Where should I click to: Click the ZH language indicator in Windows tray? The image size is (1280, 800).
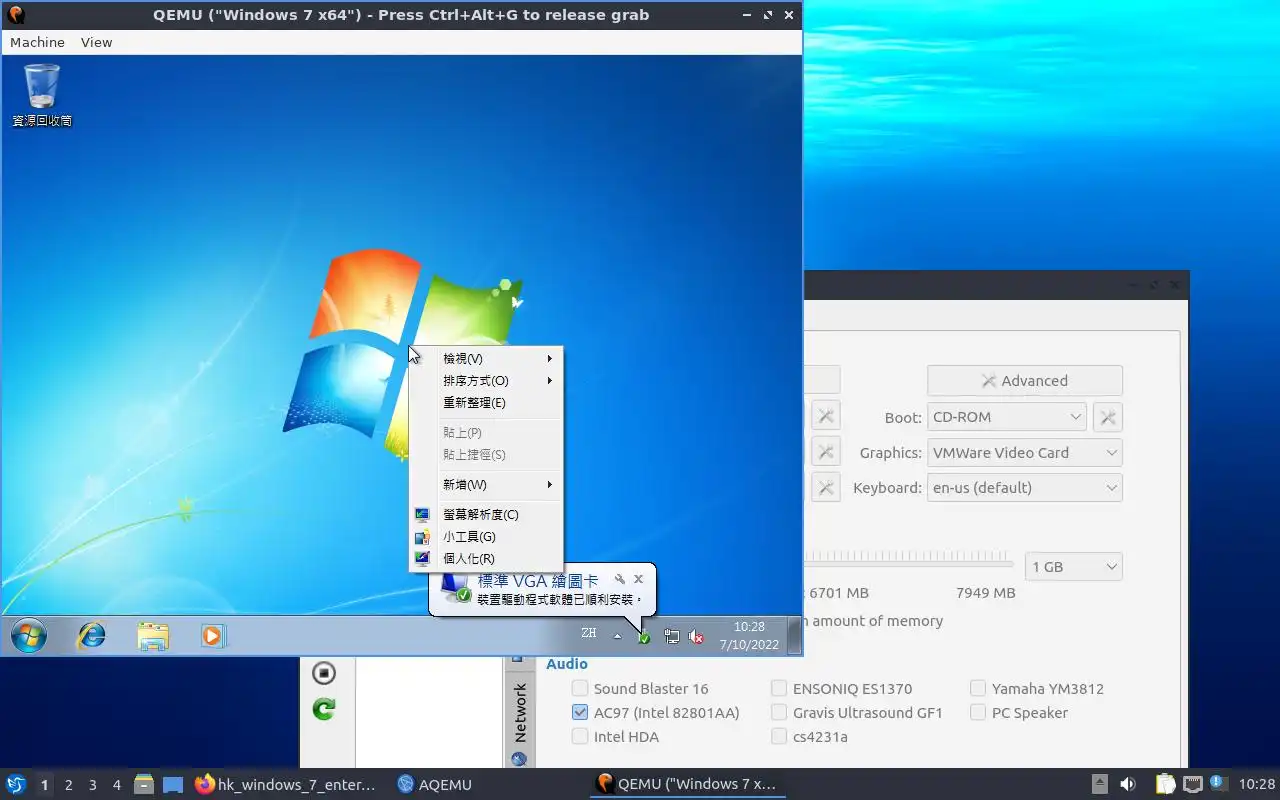[x=589, y=633]
